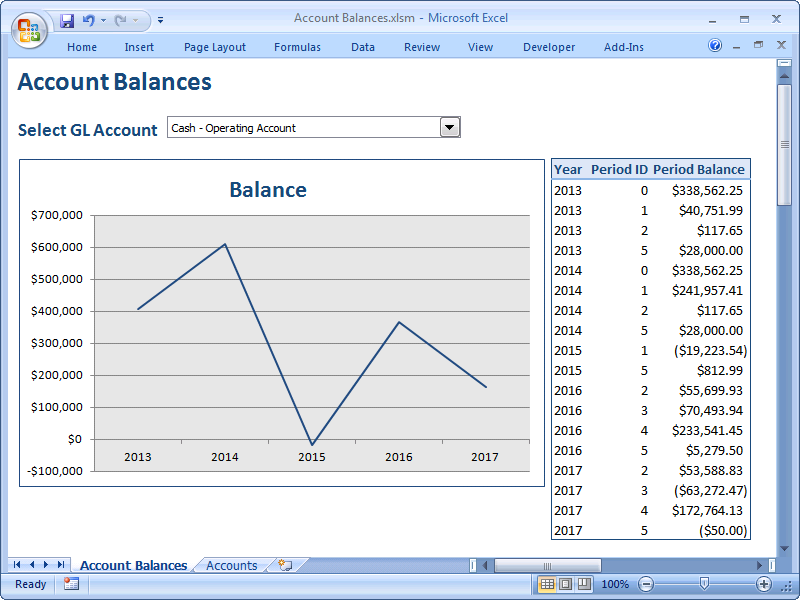Expand the Select GL Account dropdown
The height and width of the screenshot is (600, 800).
pos(450,127)
